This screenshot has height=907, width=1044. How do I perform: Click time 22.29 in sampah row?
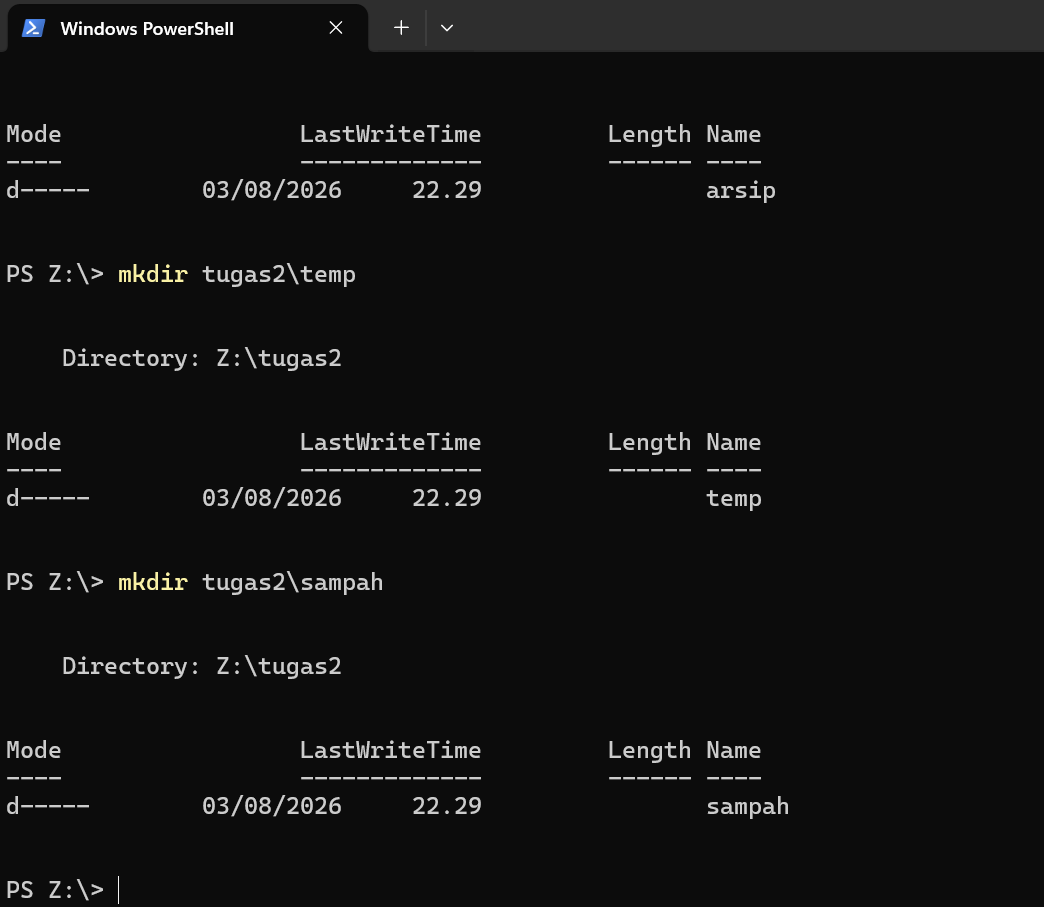pos(447,806)
